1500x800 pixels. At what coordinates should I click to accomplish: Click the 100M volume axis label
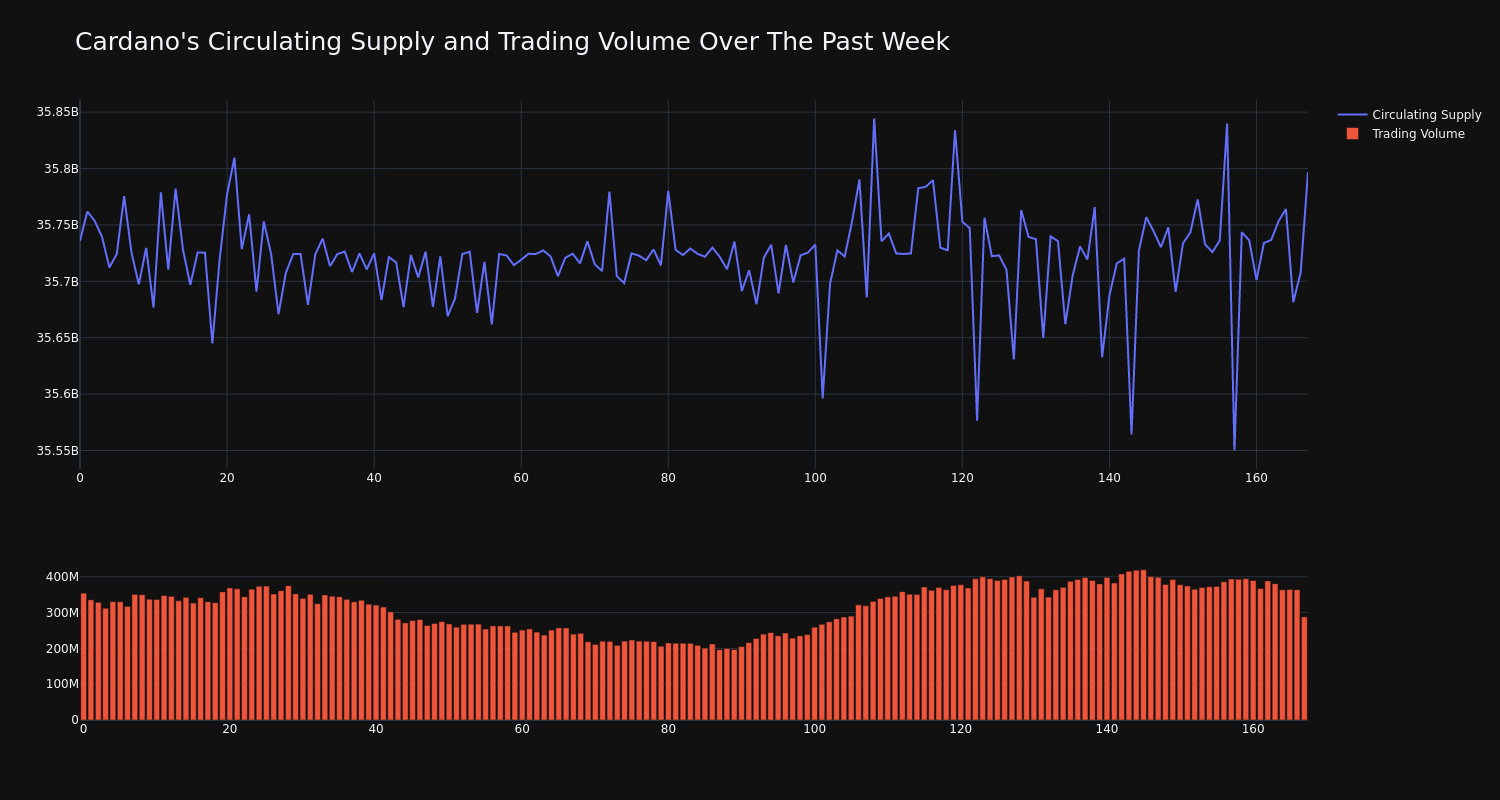61,684
